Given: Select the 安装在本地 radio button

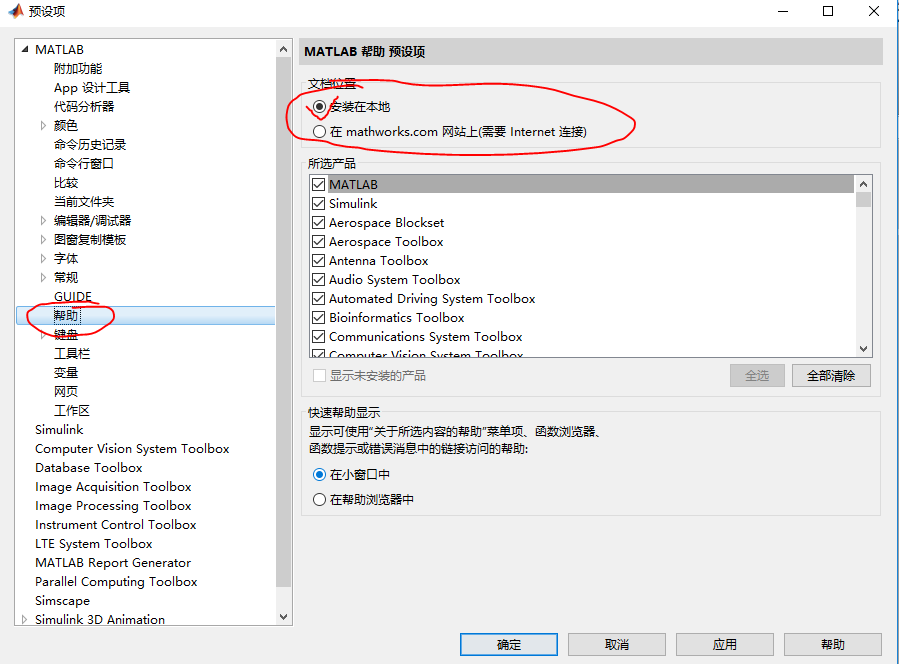Looking at the screenshot, I should [x=319, y=107].
